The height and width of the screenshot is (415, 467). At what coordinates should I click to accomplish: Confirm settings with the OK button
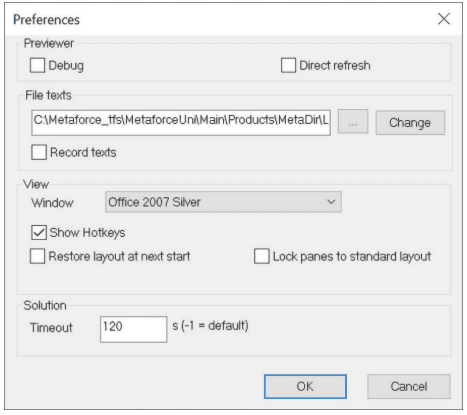305,386
